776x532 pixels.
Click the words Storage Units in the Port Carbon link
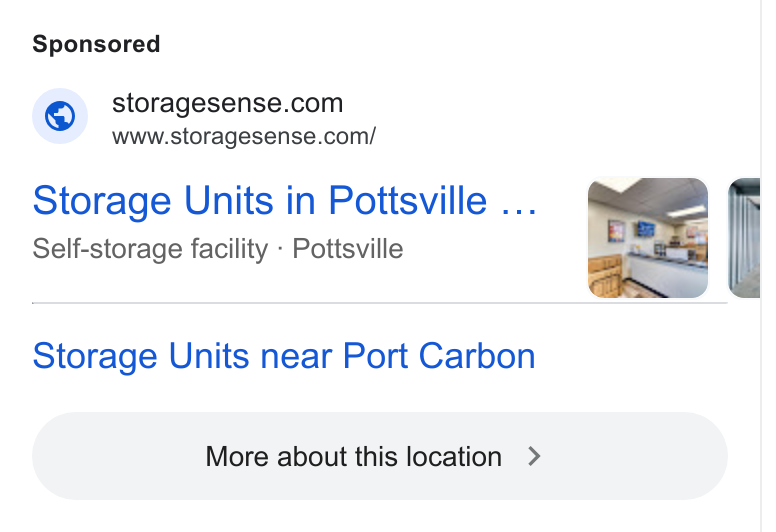point(141,356)
